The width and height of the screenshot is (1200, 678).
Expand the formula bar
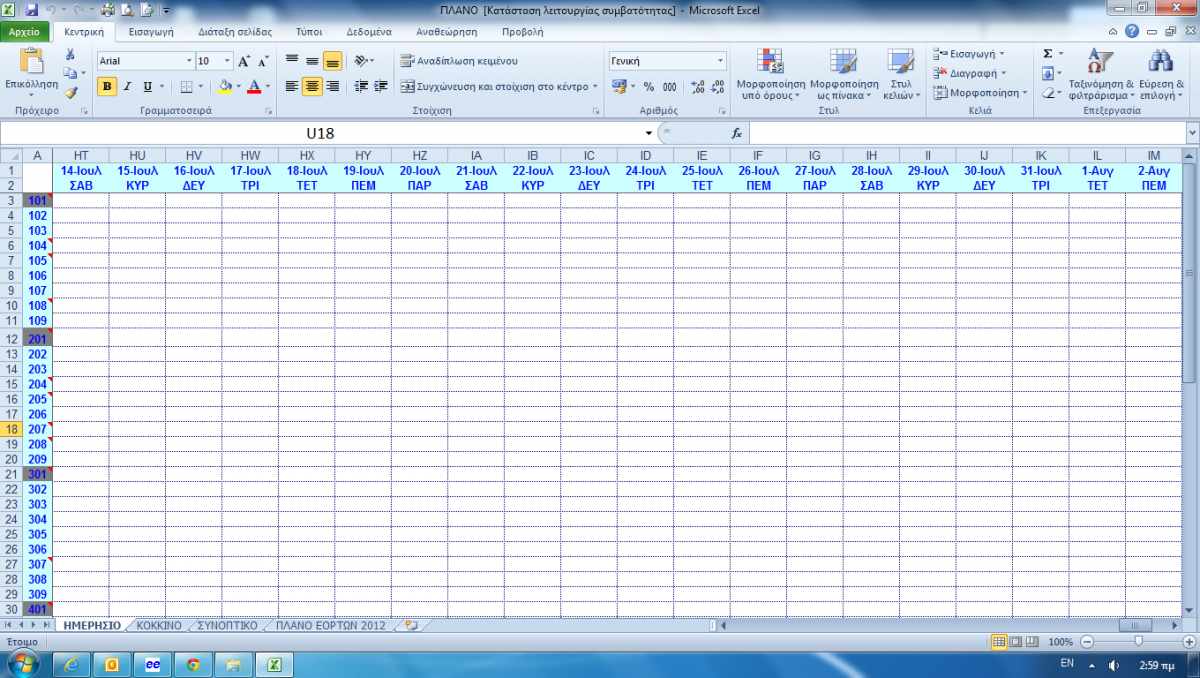tap(1192, 133)
